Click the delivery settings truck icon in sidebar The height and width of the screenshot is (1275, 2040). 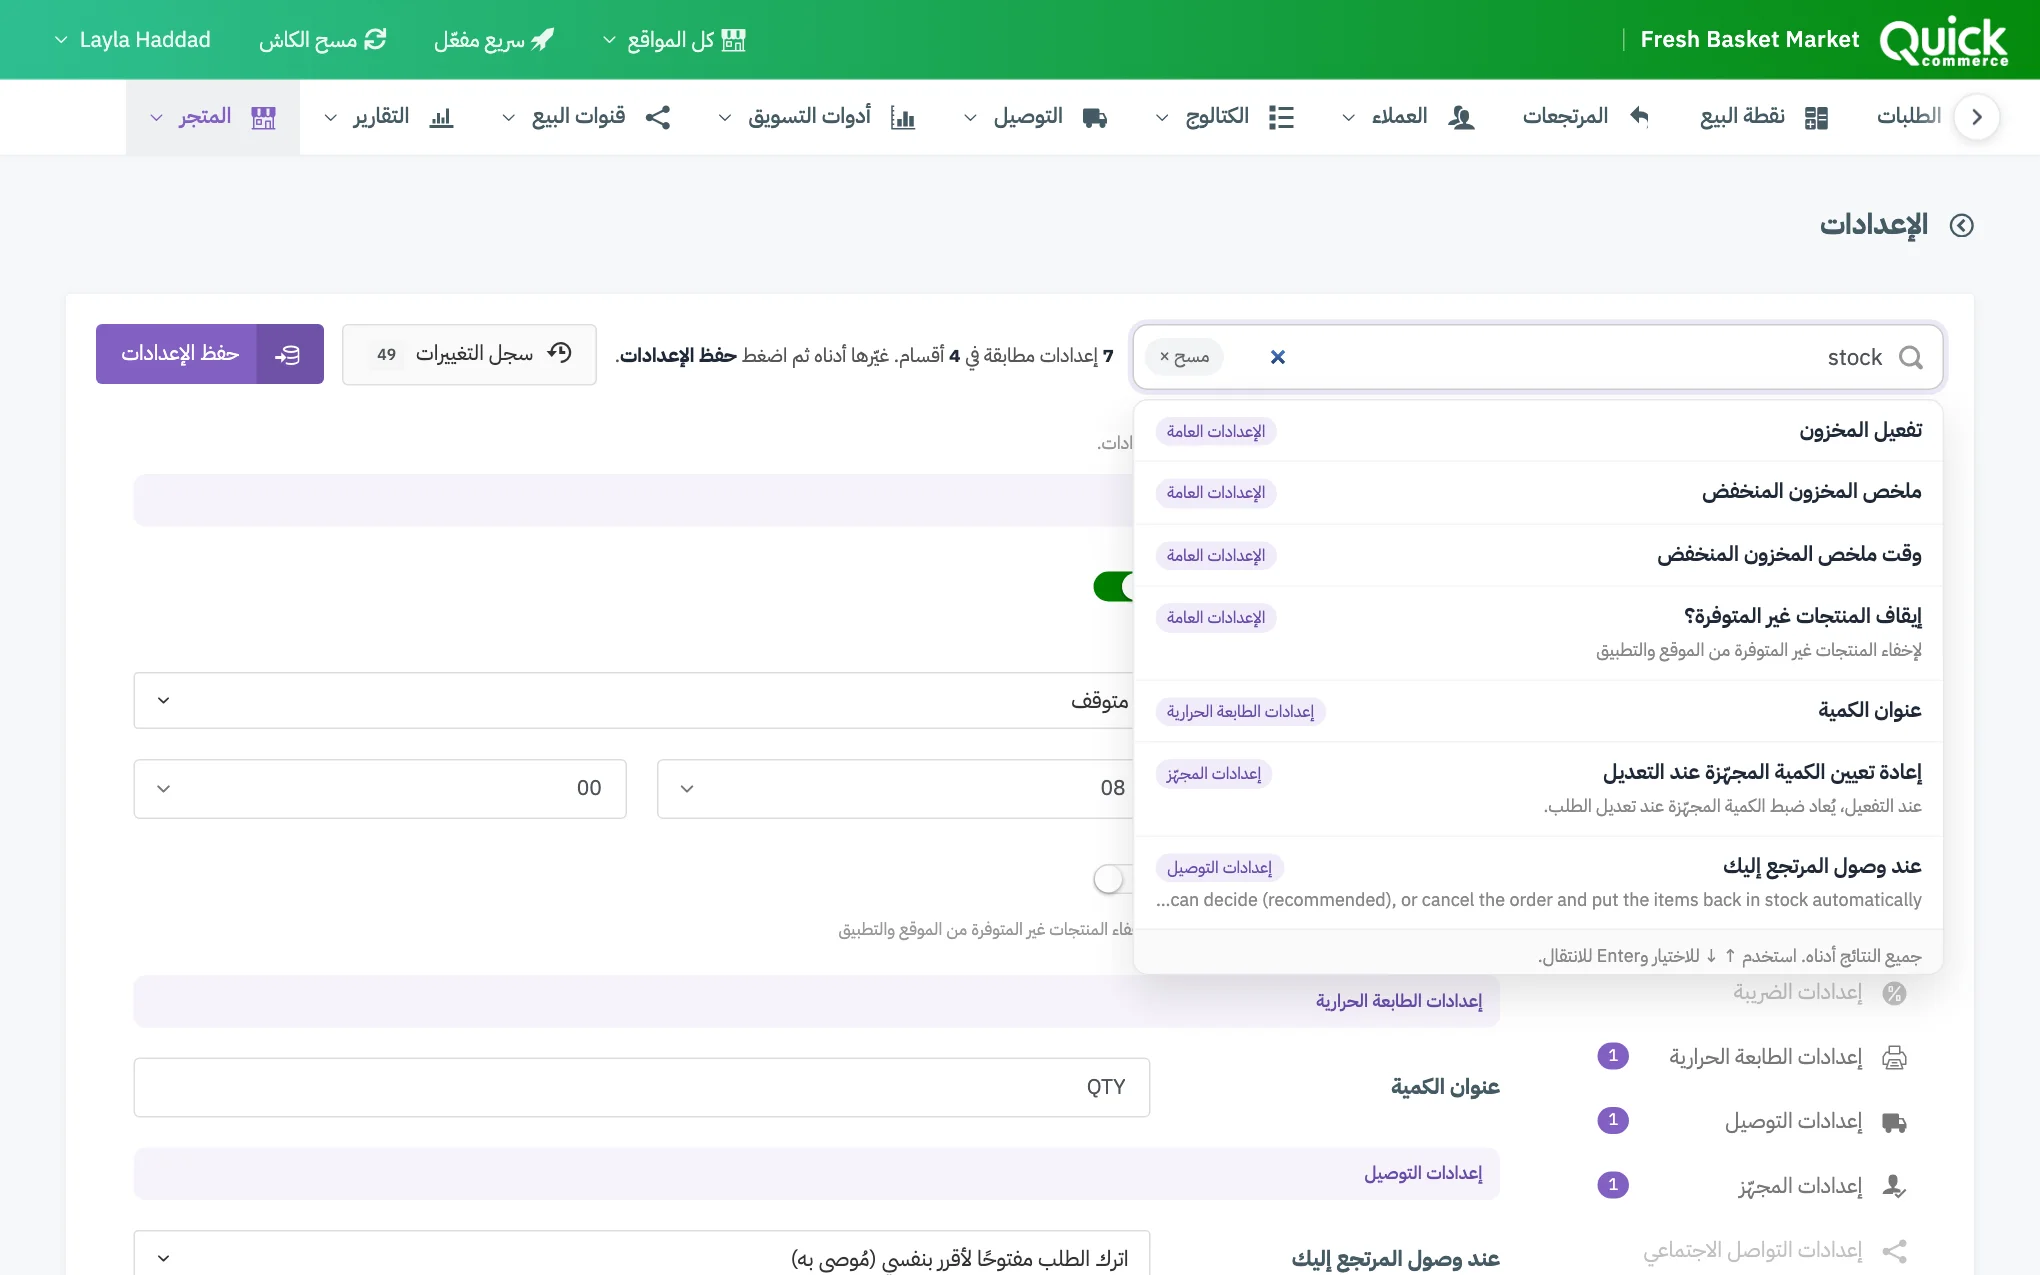[x=1894, y=1122]
